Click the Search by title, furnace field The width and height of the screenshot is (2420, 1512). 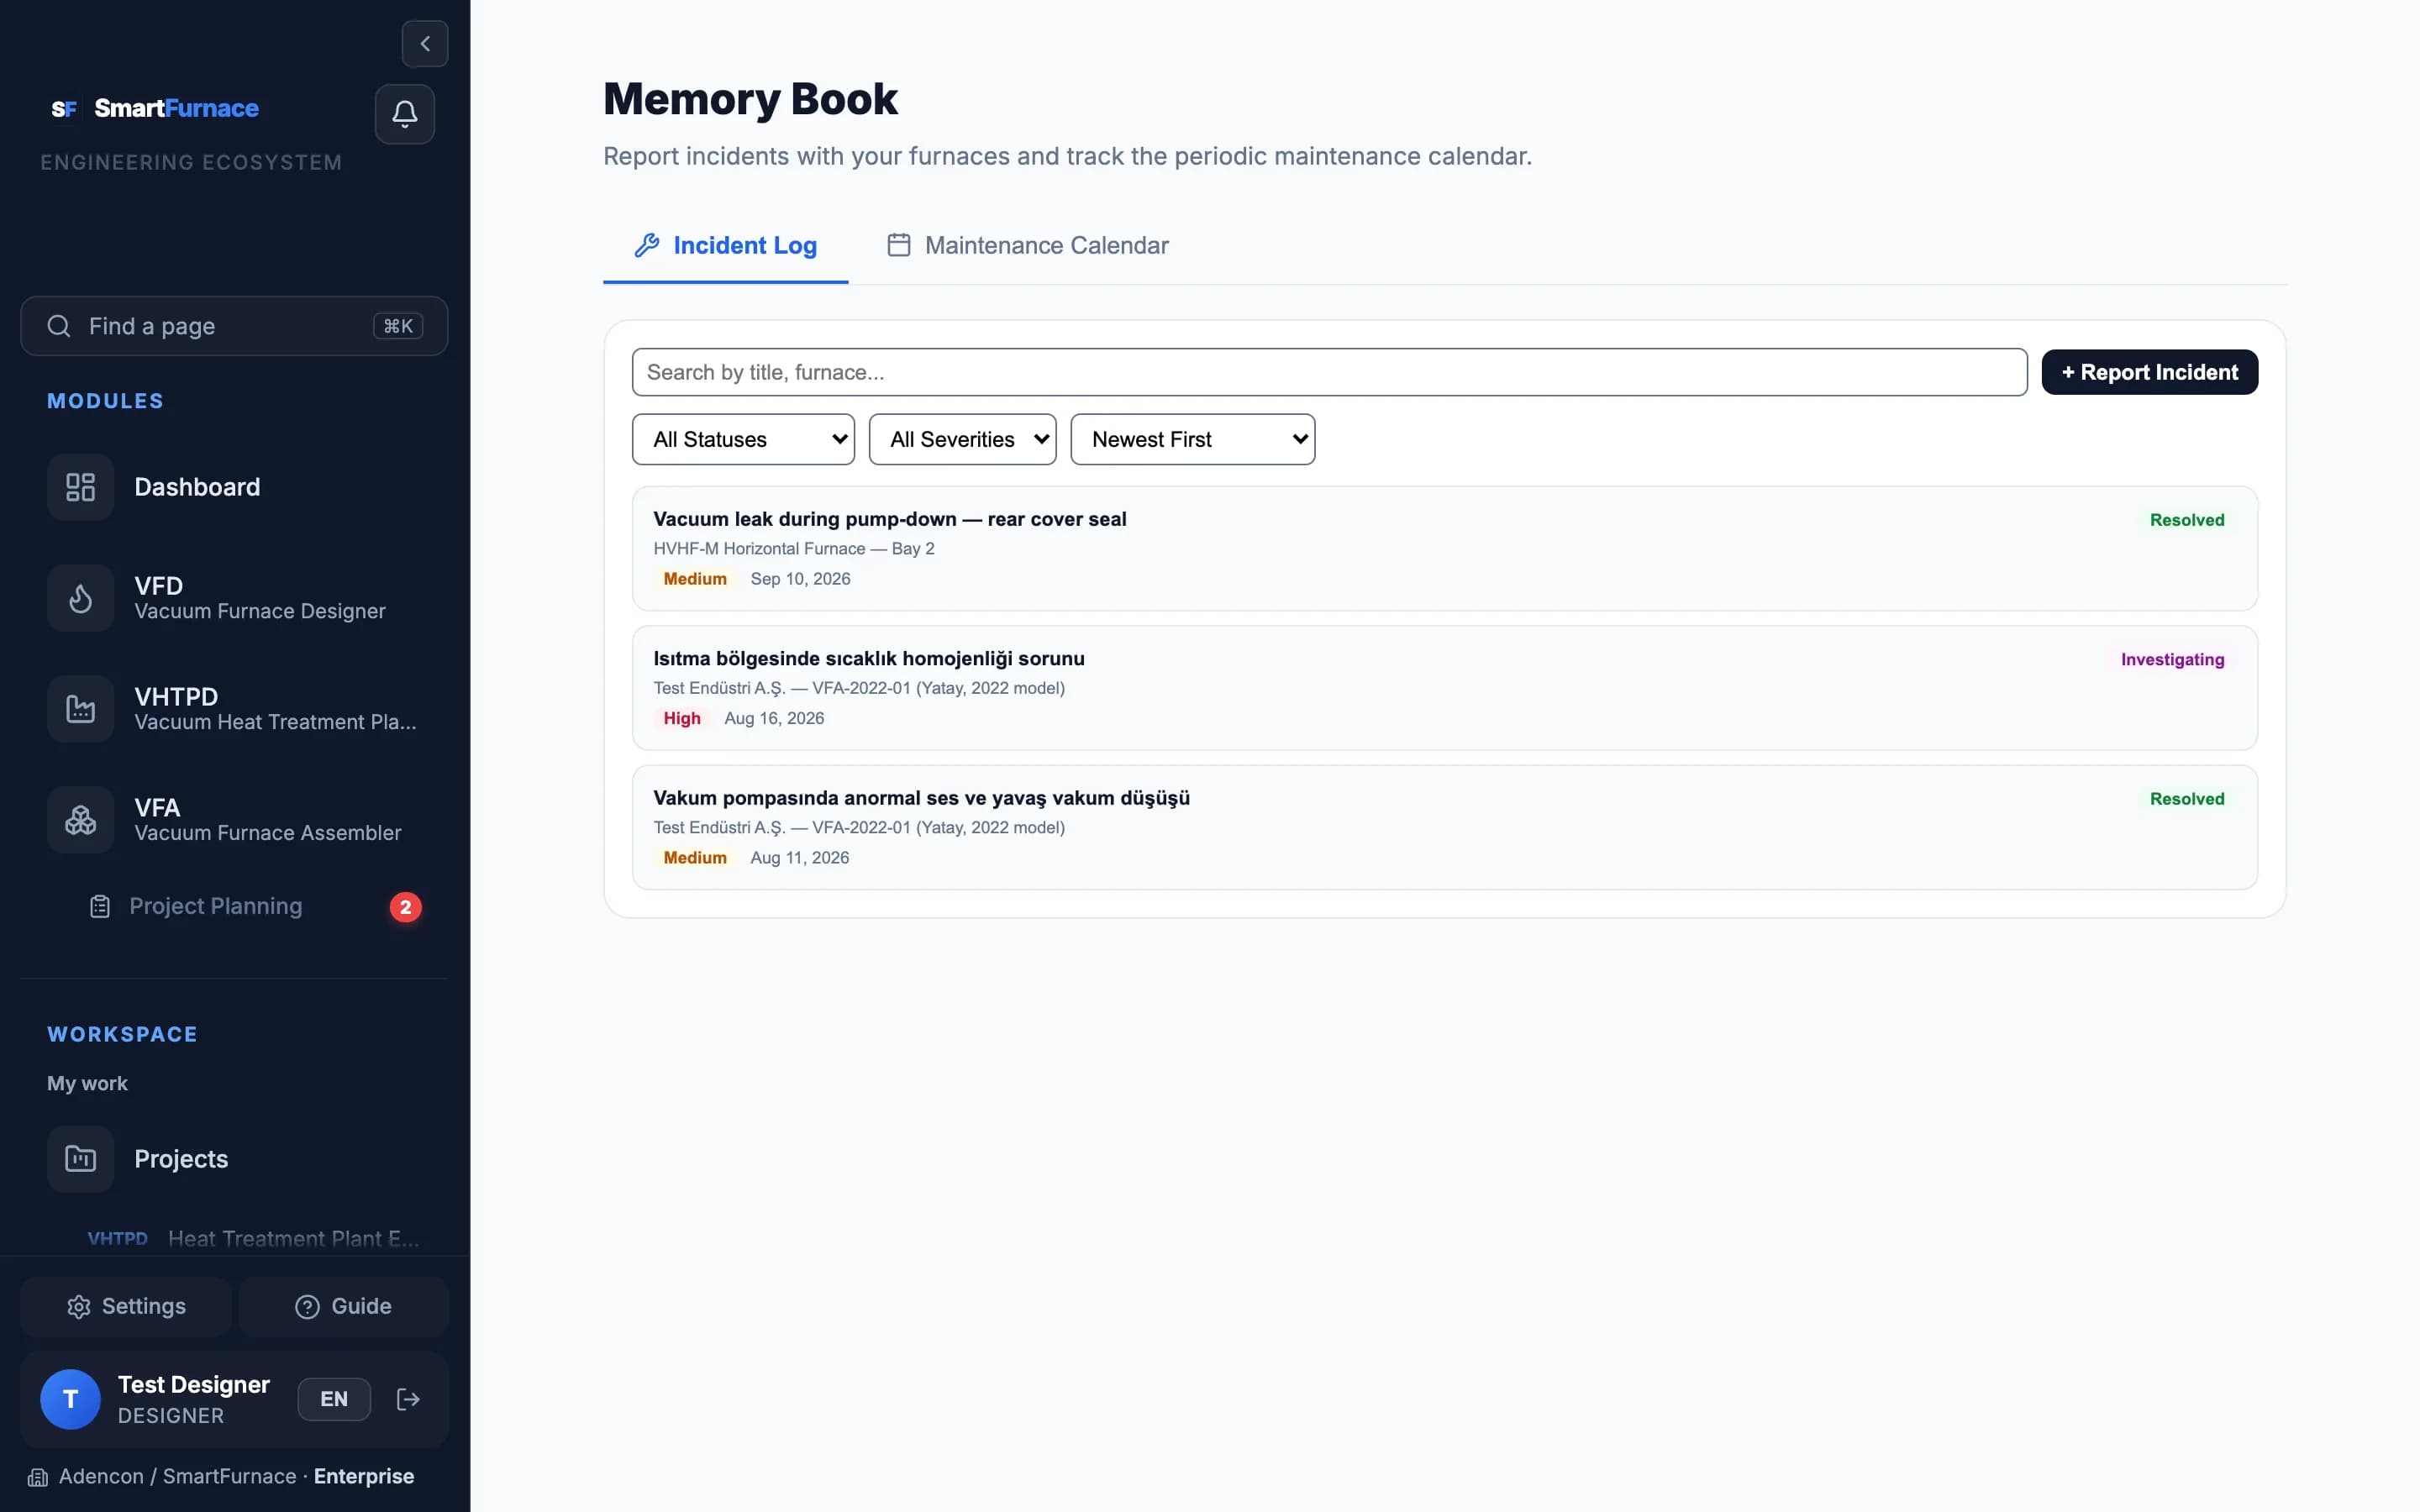click(x=1329, y=372)
